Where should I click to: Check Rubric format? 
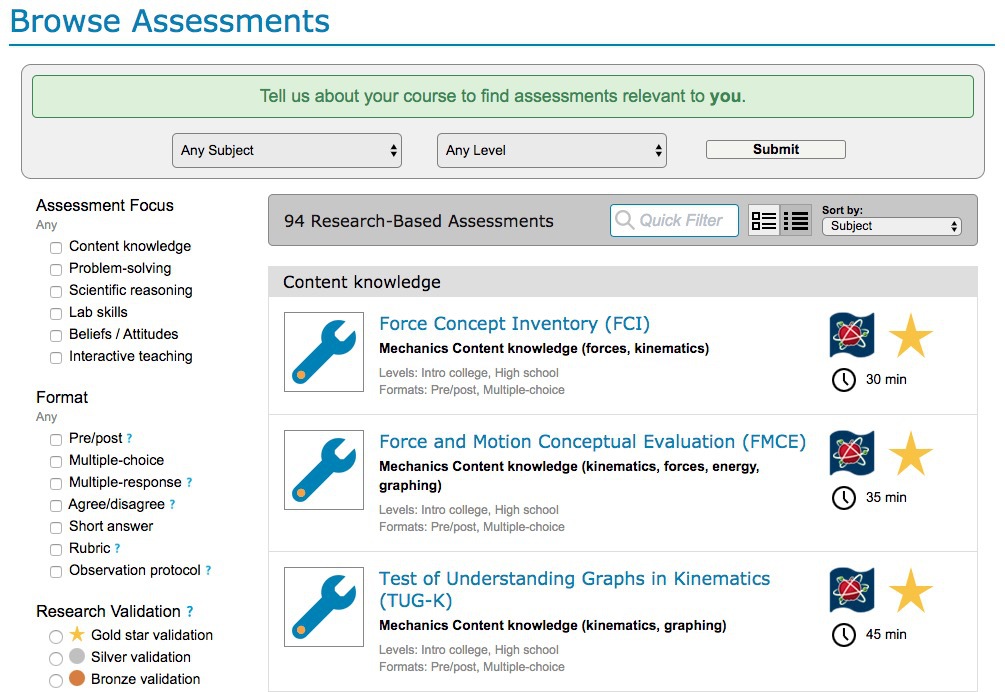click(x=56, y=550)
